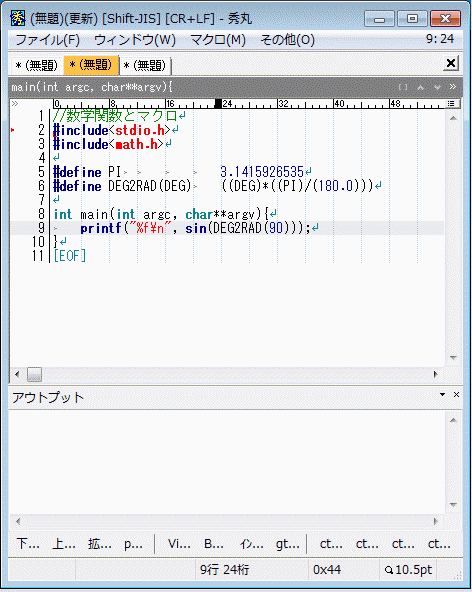The height and width of the screenshot is (592, 472).
Task: Click the 0x44 character code in status bar
Action: 327,569
